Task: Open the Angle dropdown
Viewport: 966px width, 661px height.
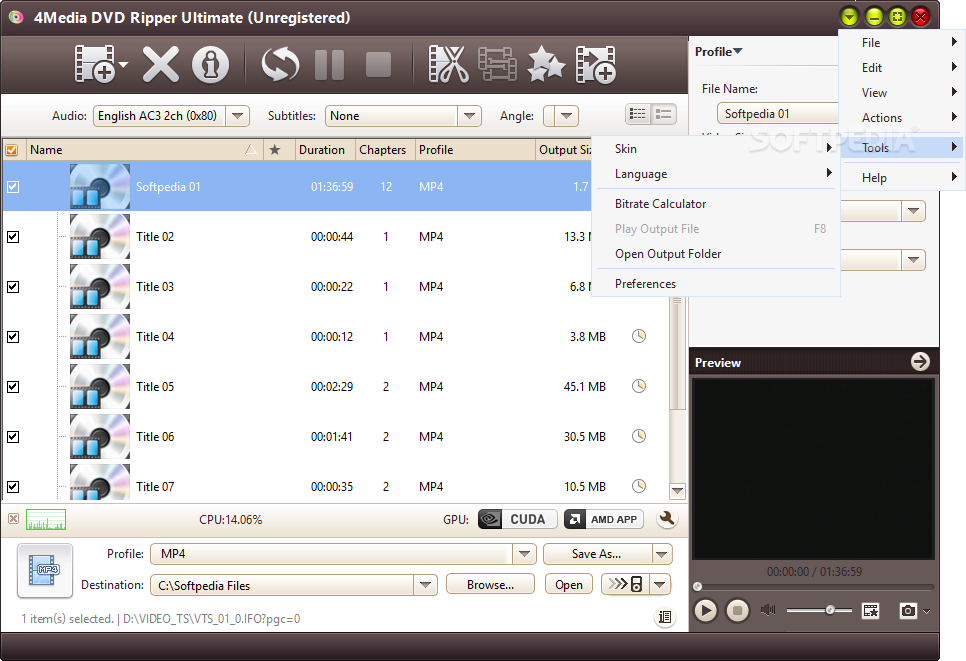Action: [566, 115]
